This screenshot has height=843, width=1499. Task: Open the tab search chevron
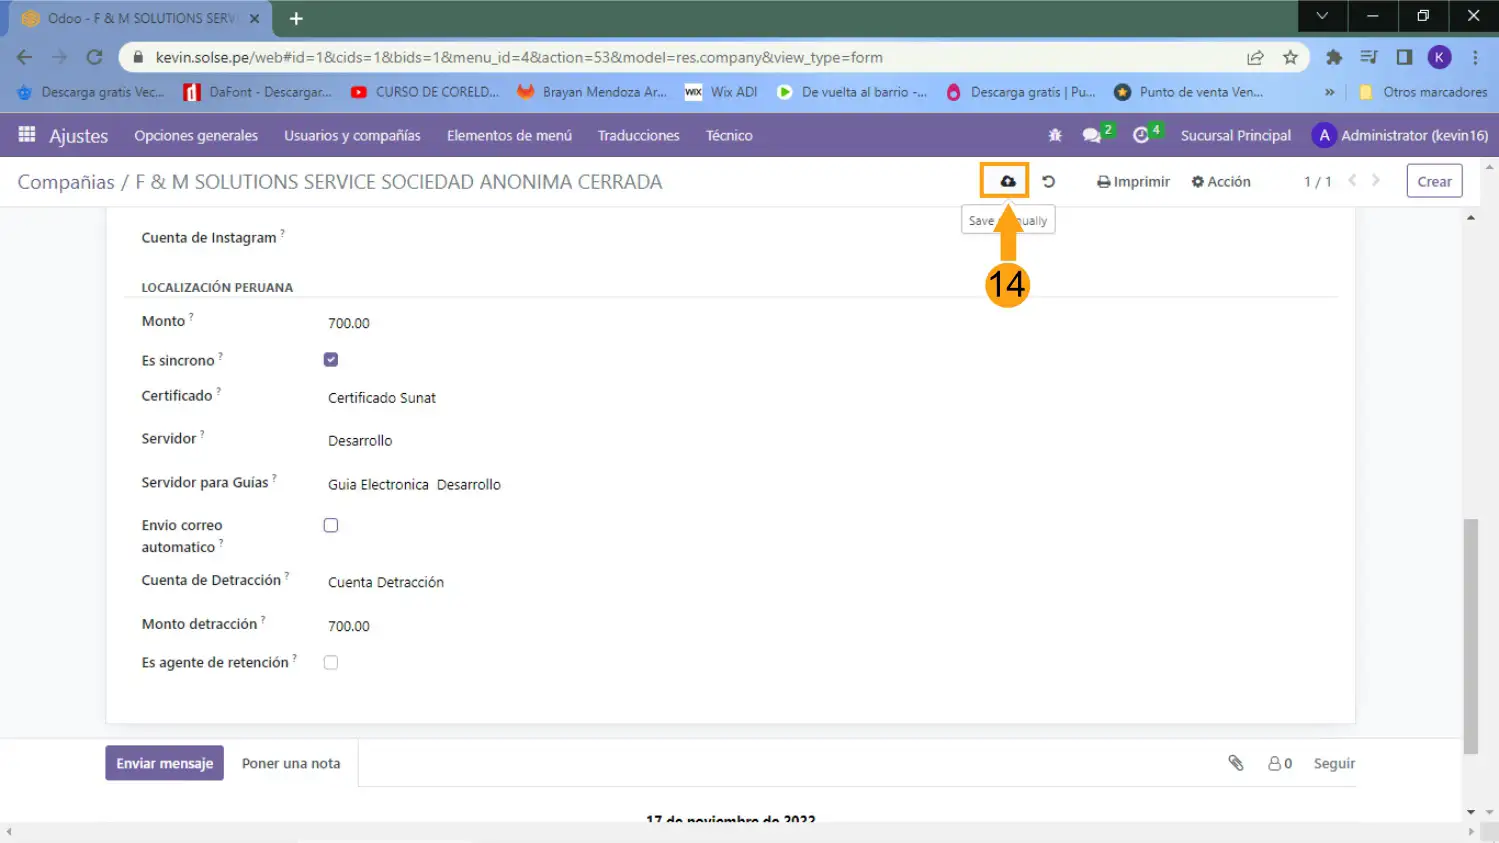coord(1322,16)
